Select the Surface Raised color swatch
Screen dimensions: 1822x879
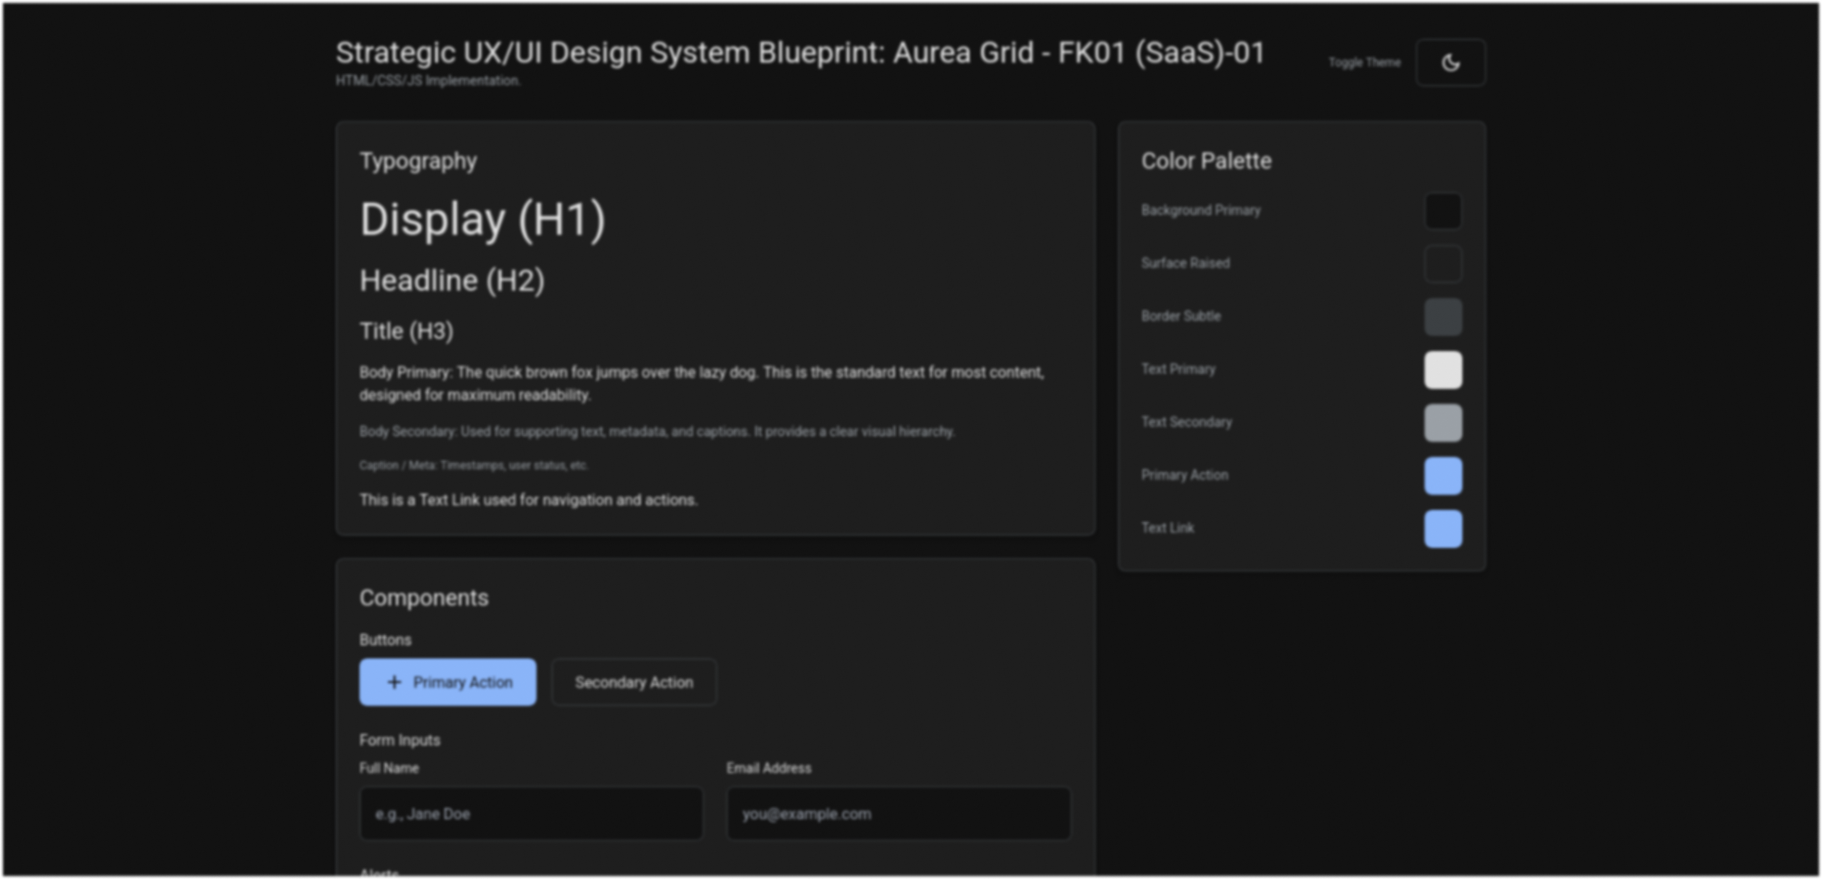click(1442, 264)
